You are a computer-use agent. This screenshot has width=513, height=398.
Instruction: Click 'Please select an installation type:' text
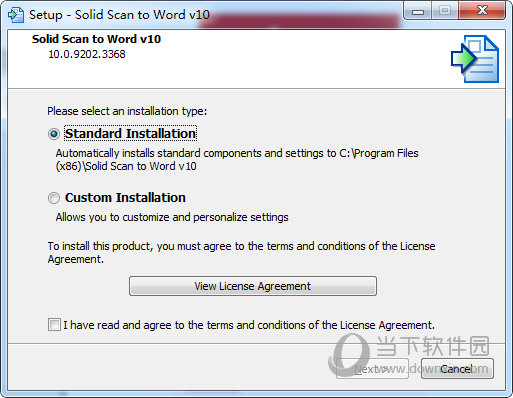(x=127, y=111)
